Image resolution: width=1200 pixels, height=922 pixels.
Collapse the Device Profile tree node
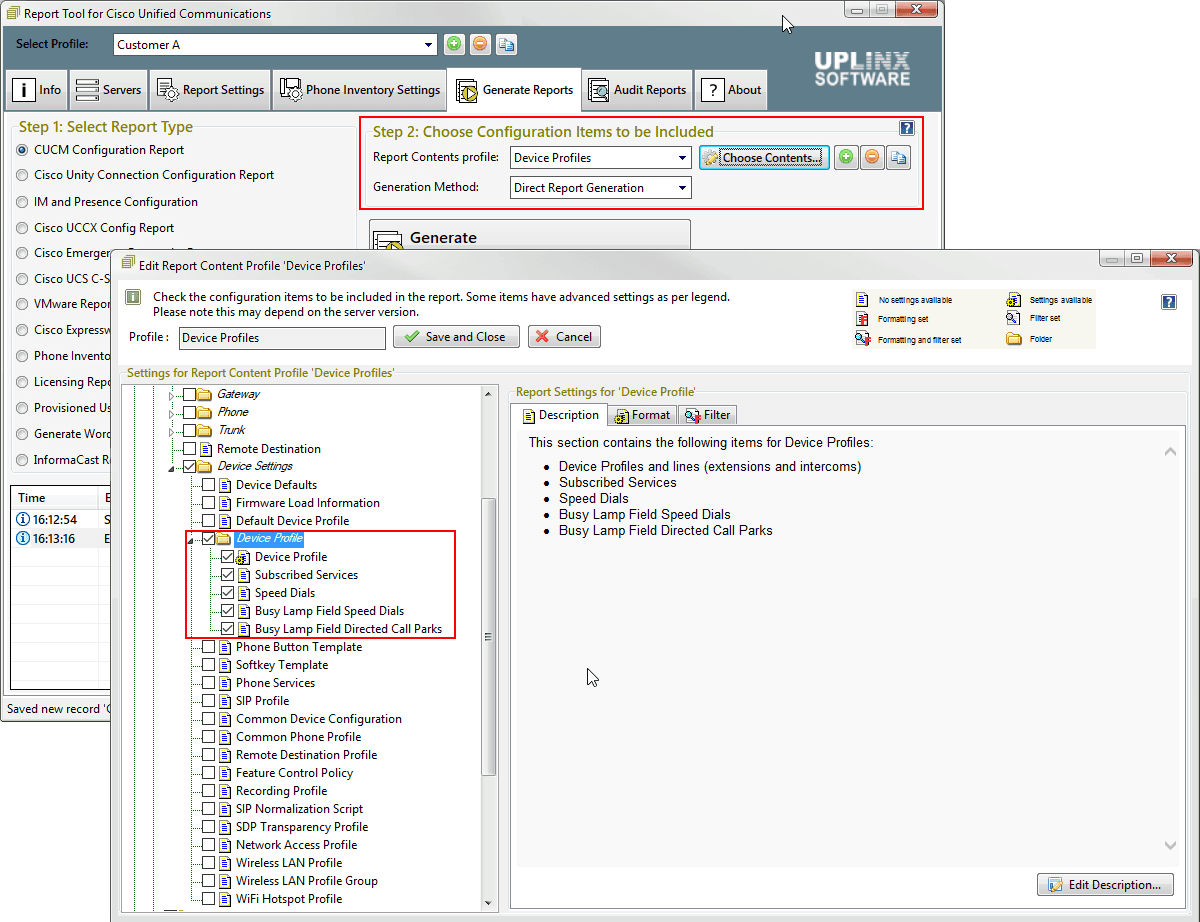192,540
